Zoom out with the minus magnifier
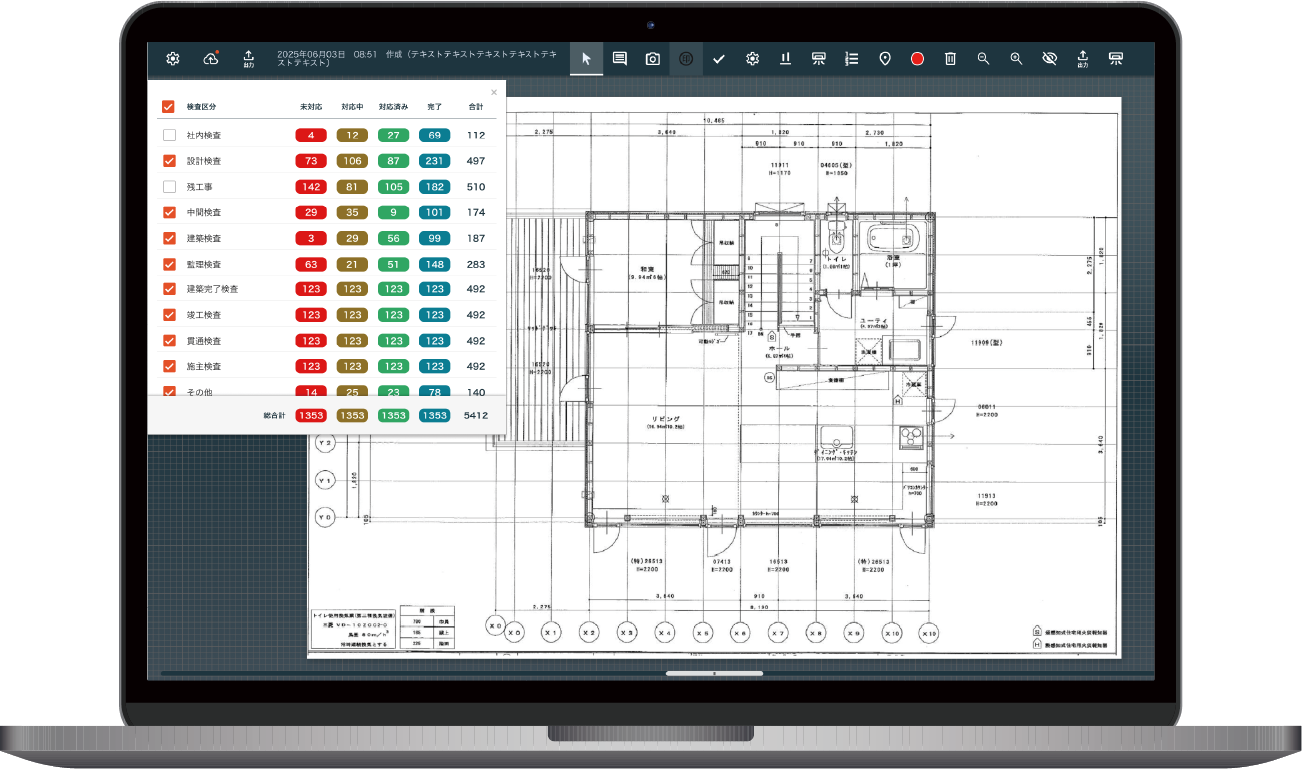 984,59
